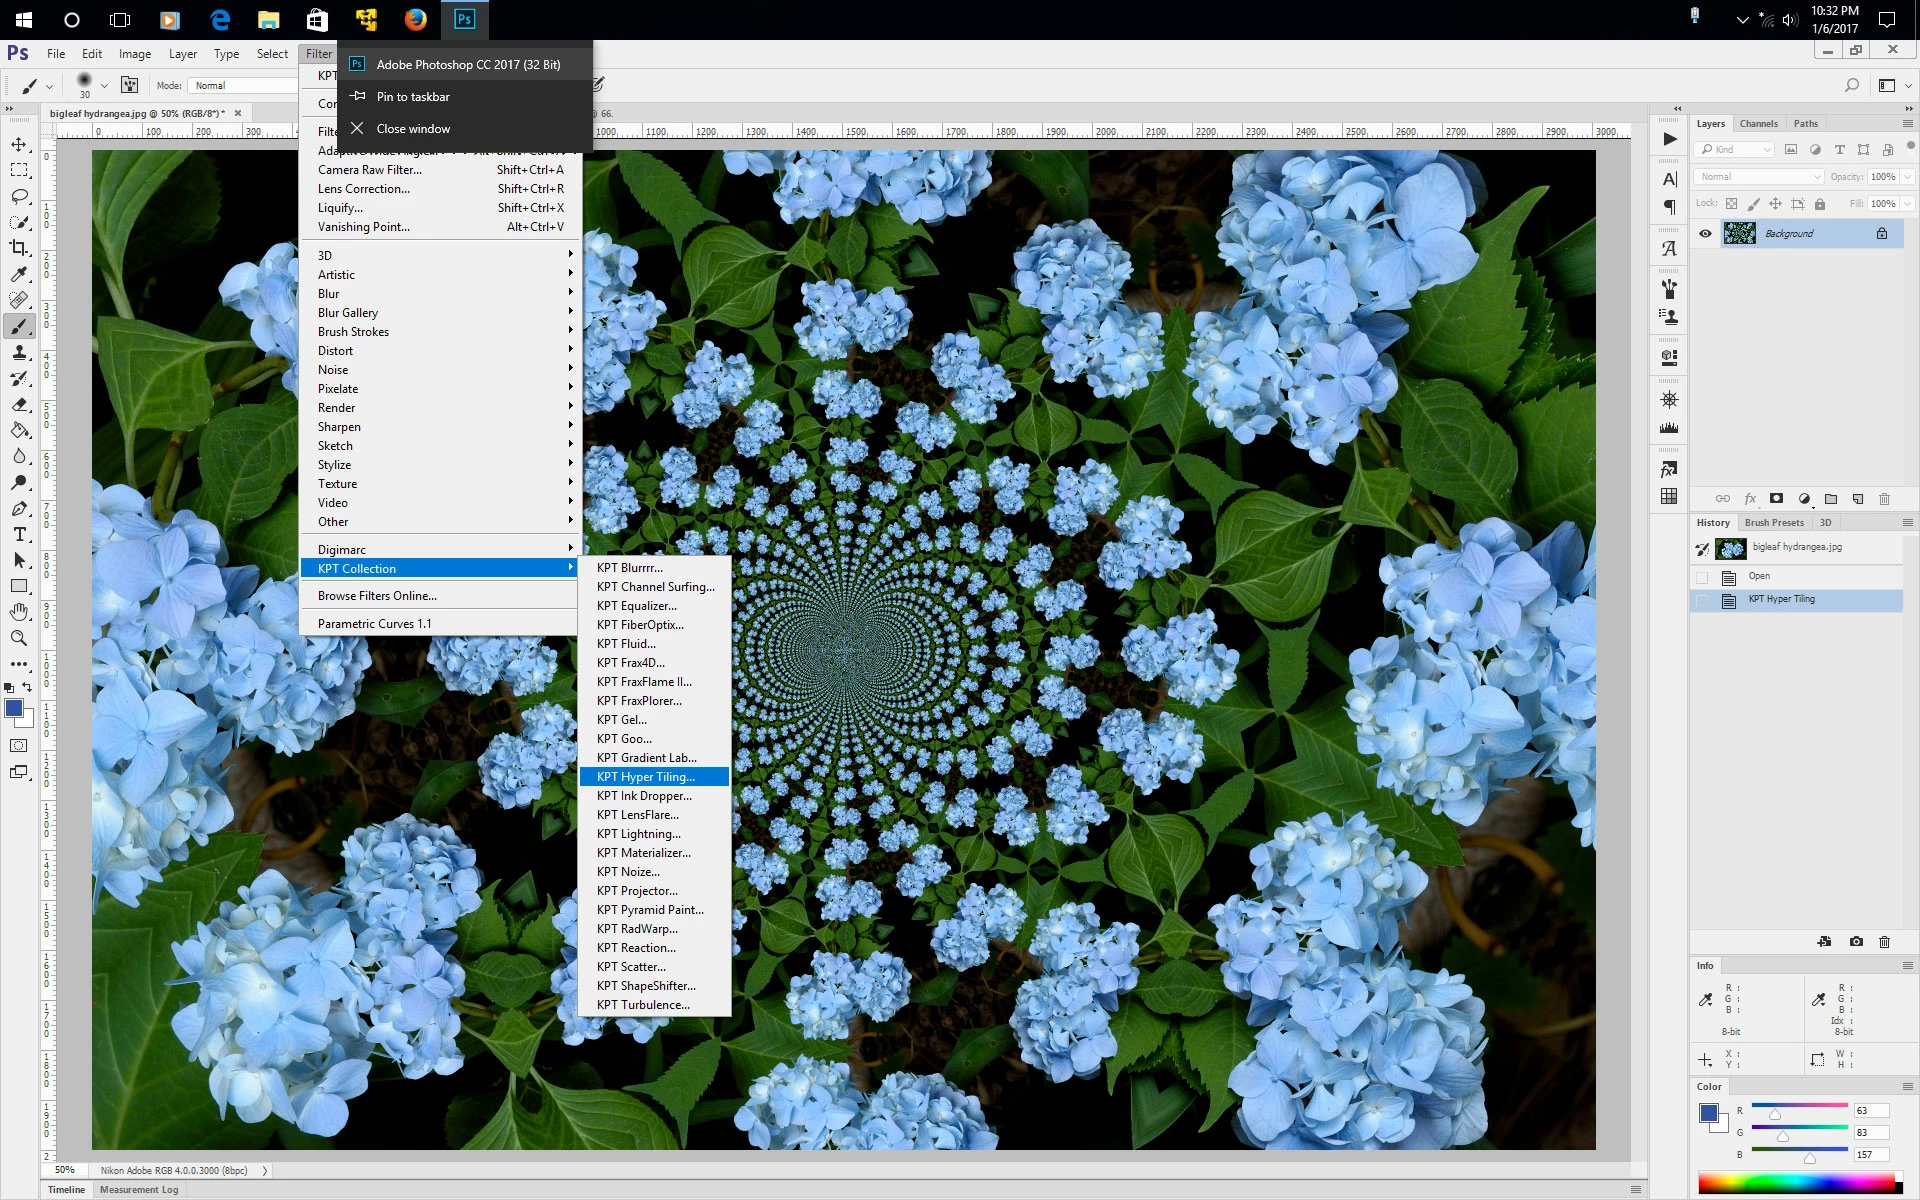
Task: Click Browse Filters Online
Action: (x=377, y=596)
